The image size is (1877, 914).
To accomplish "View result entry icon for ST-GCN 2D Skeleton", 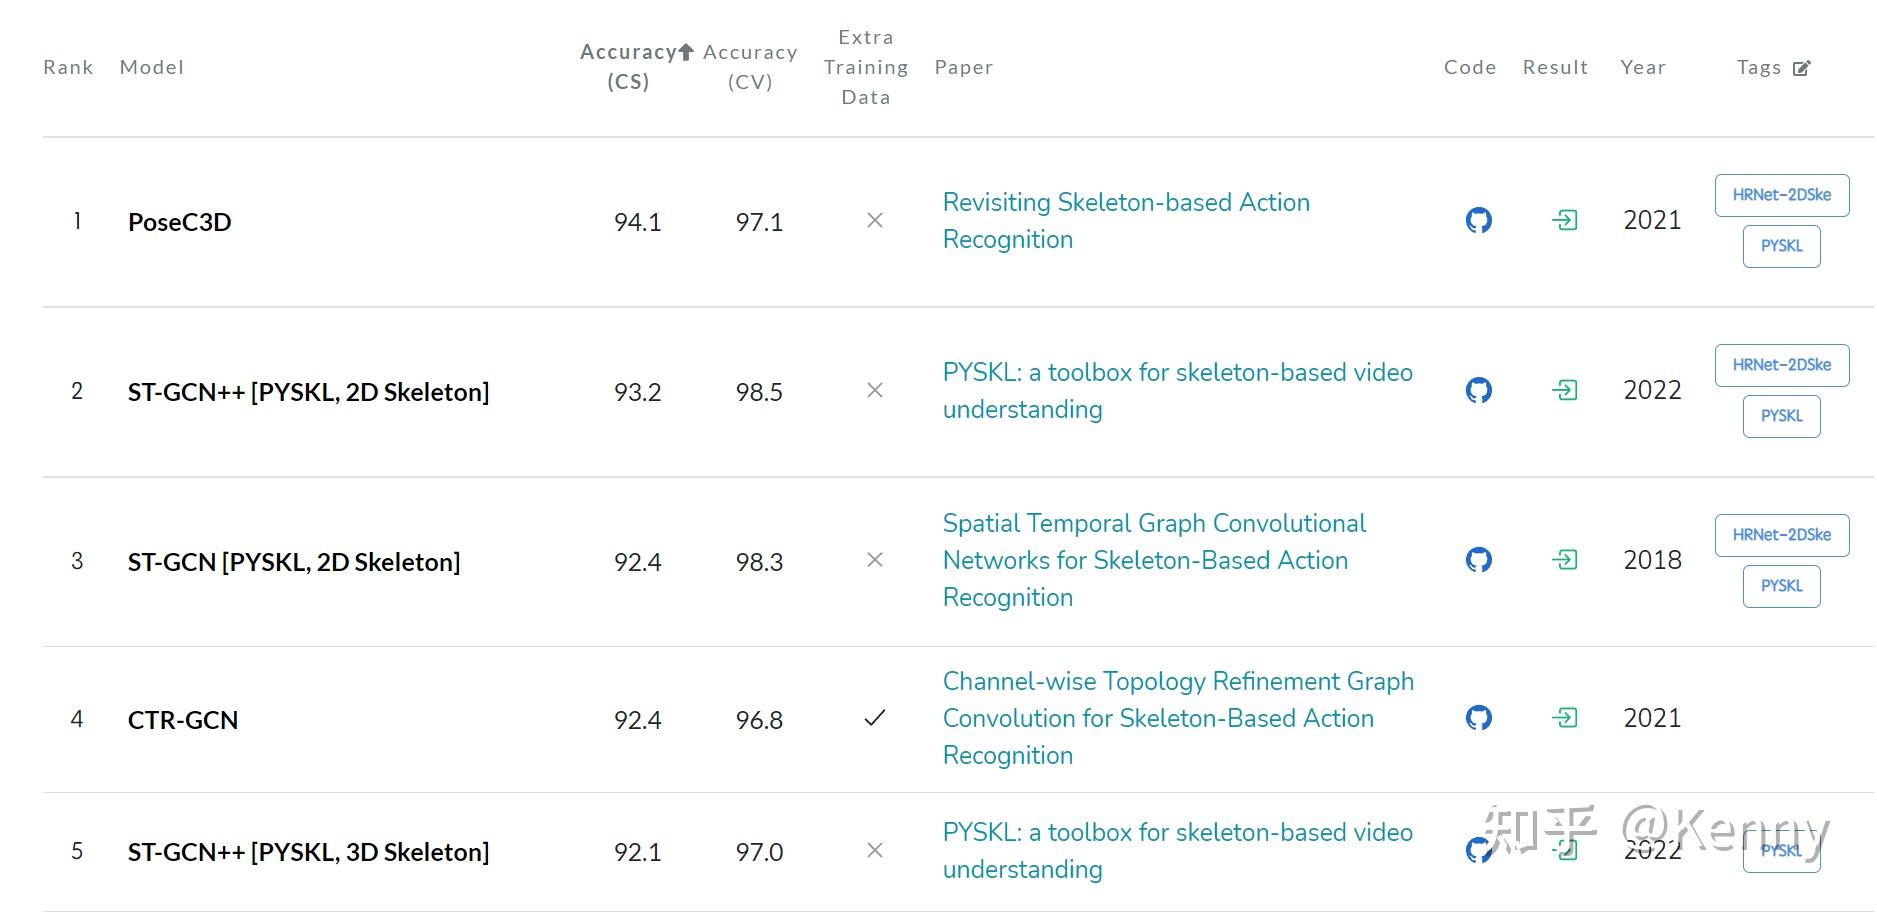I will click(1564, 560).
